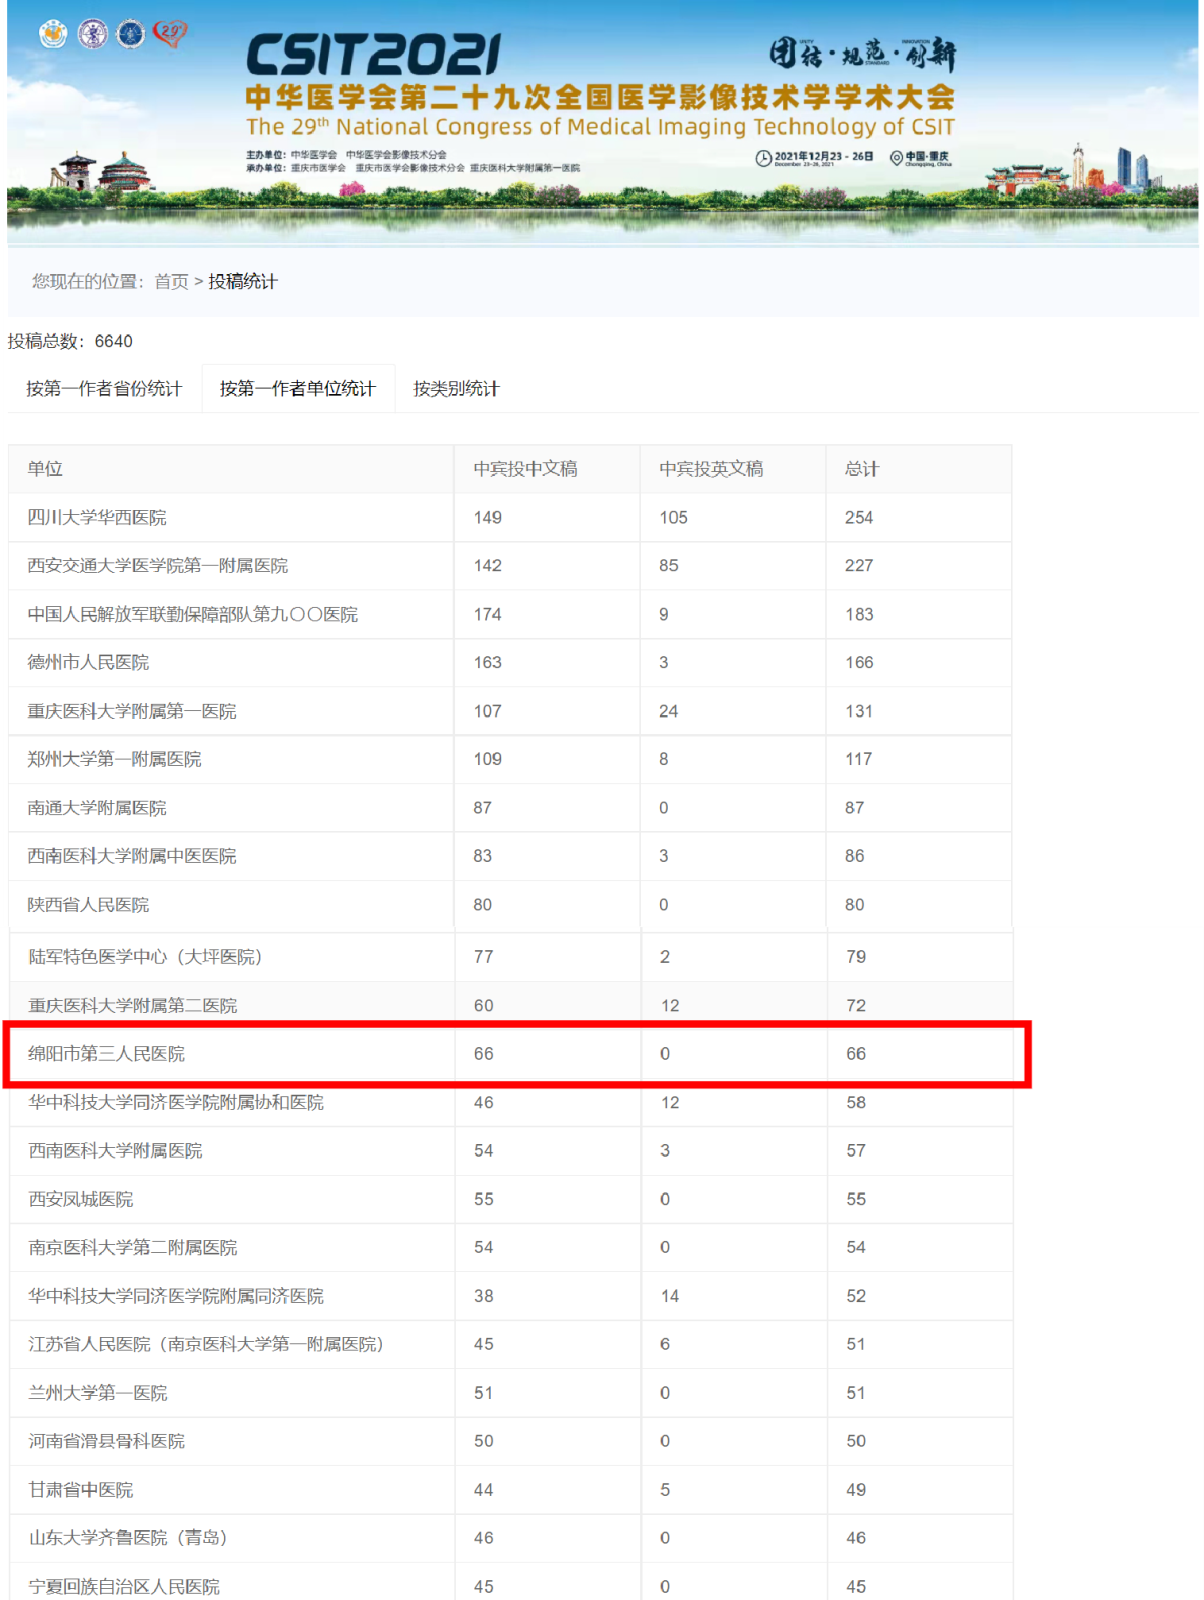Switch to 按第一作者省份统计 tab
Viewport: 1204px width, 1600px height.
[104, 389]
